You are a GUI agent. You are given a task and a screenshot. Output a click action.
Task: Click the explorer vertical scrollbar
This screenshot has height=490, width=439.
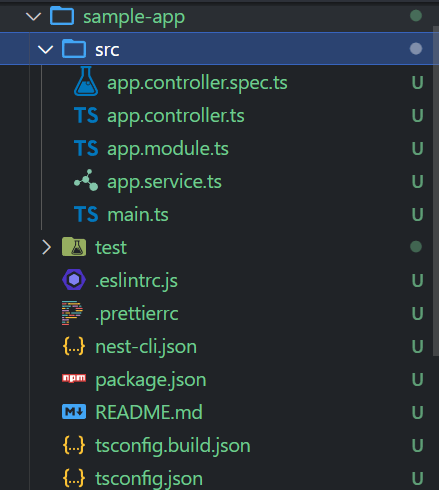click(436, 191)
